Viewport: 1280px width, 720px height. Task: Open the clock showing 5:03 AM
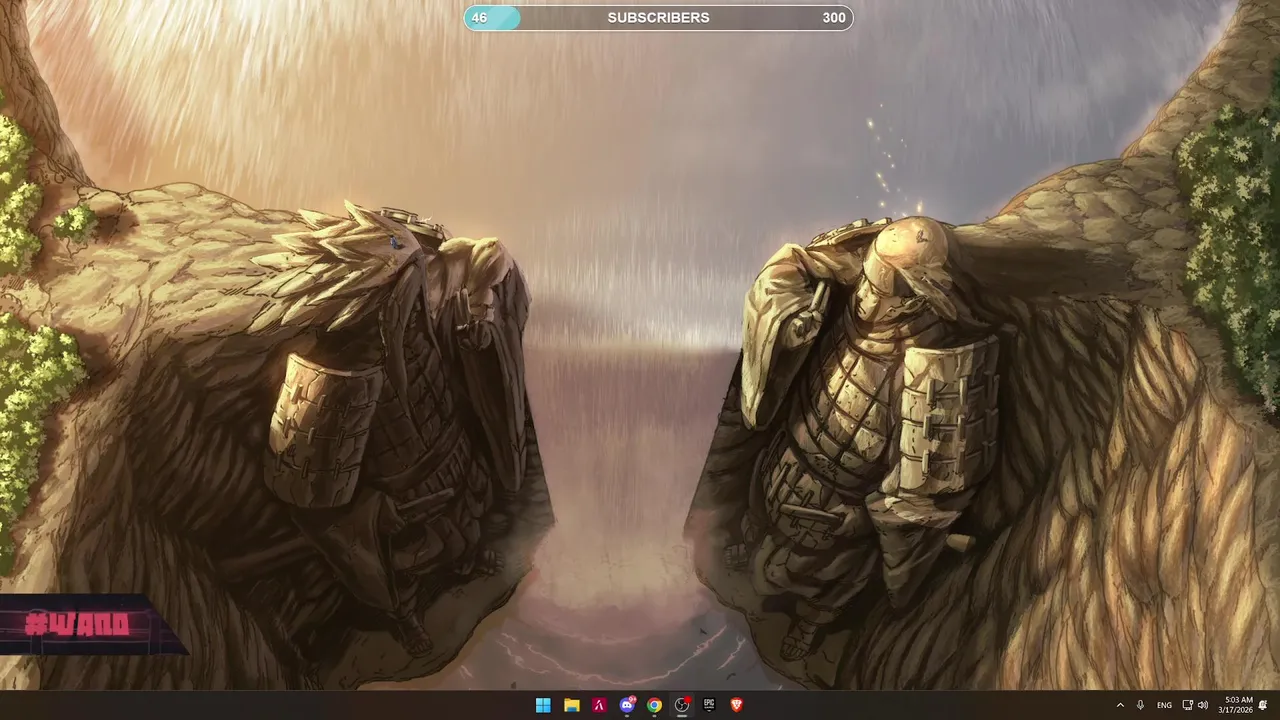pos(1235,705)
